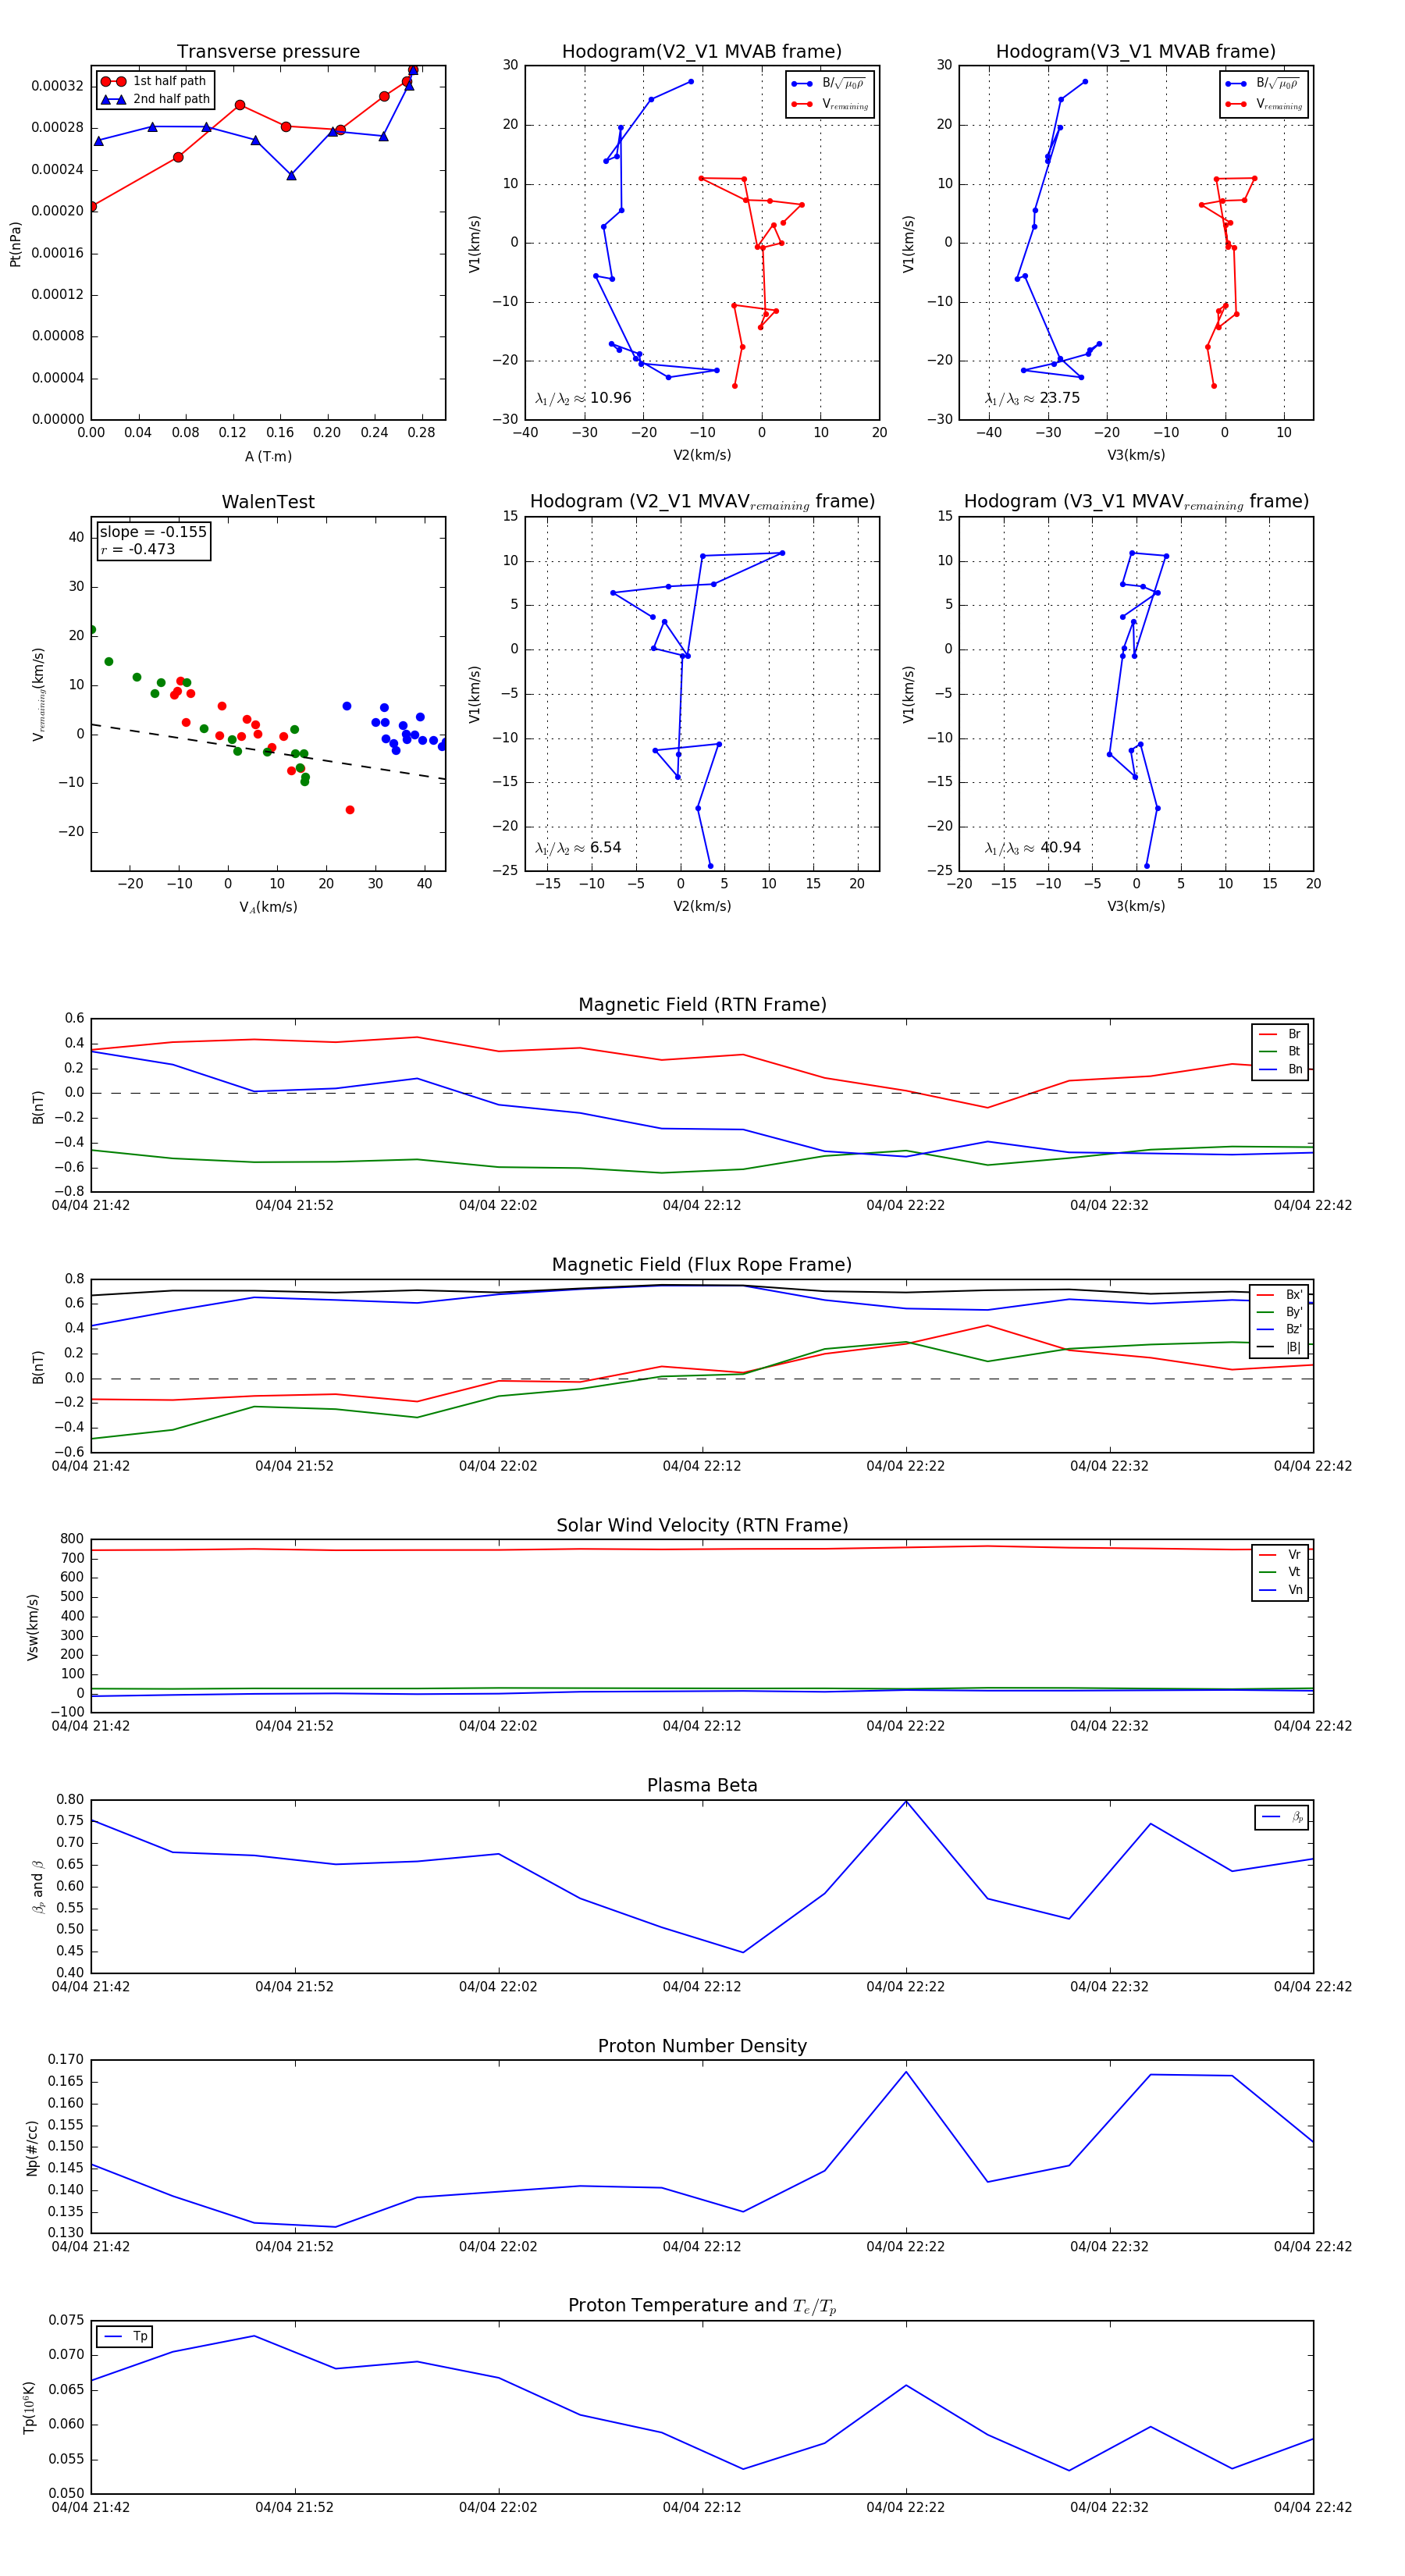The width and height of the screenshot is (1405, 2576).
Task: Select the 'Bn' legend entry
Action: coord(1280,1069)
